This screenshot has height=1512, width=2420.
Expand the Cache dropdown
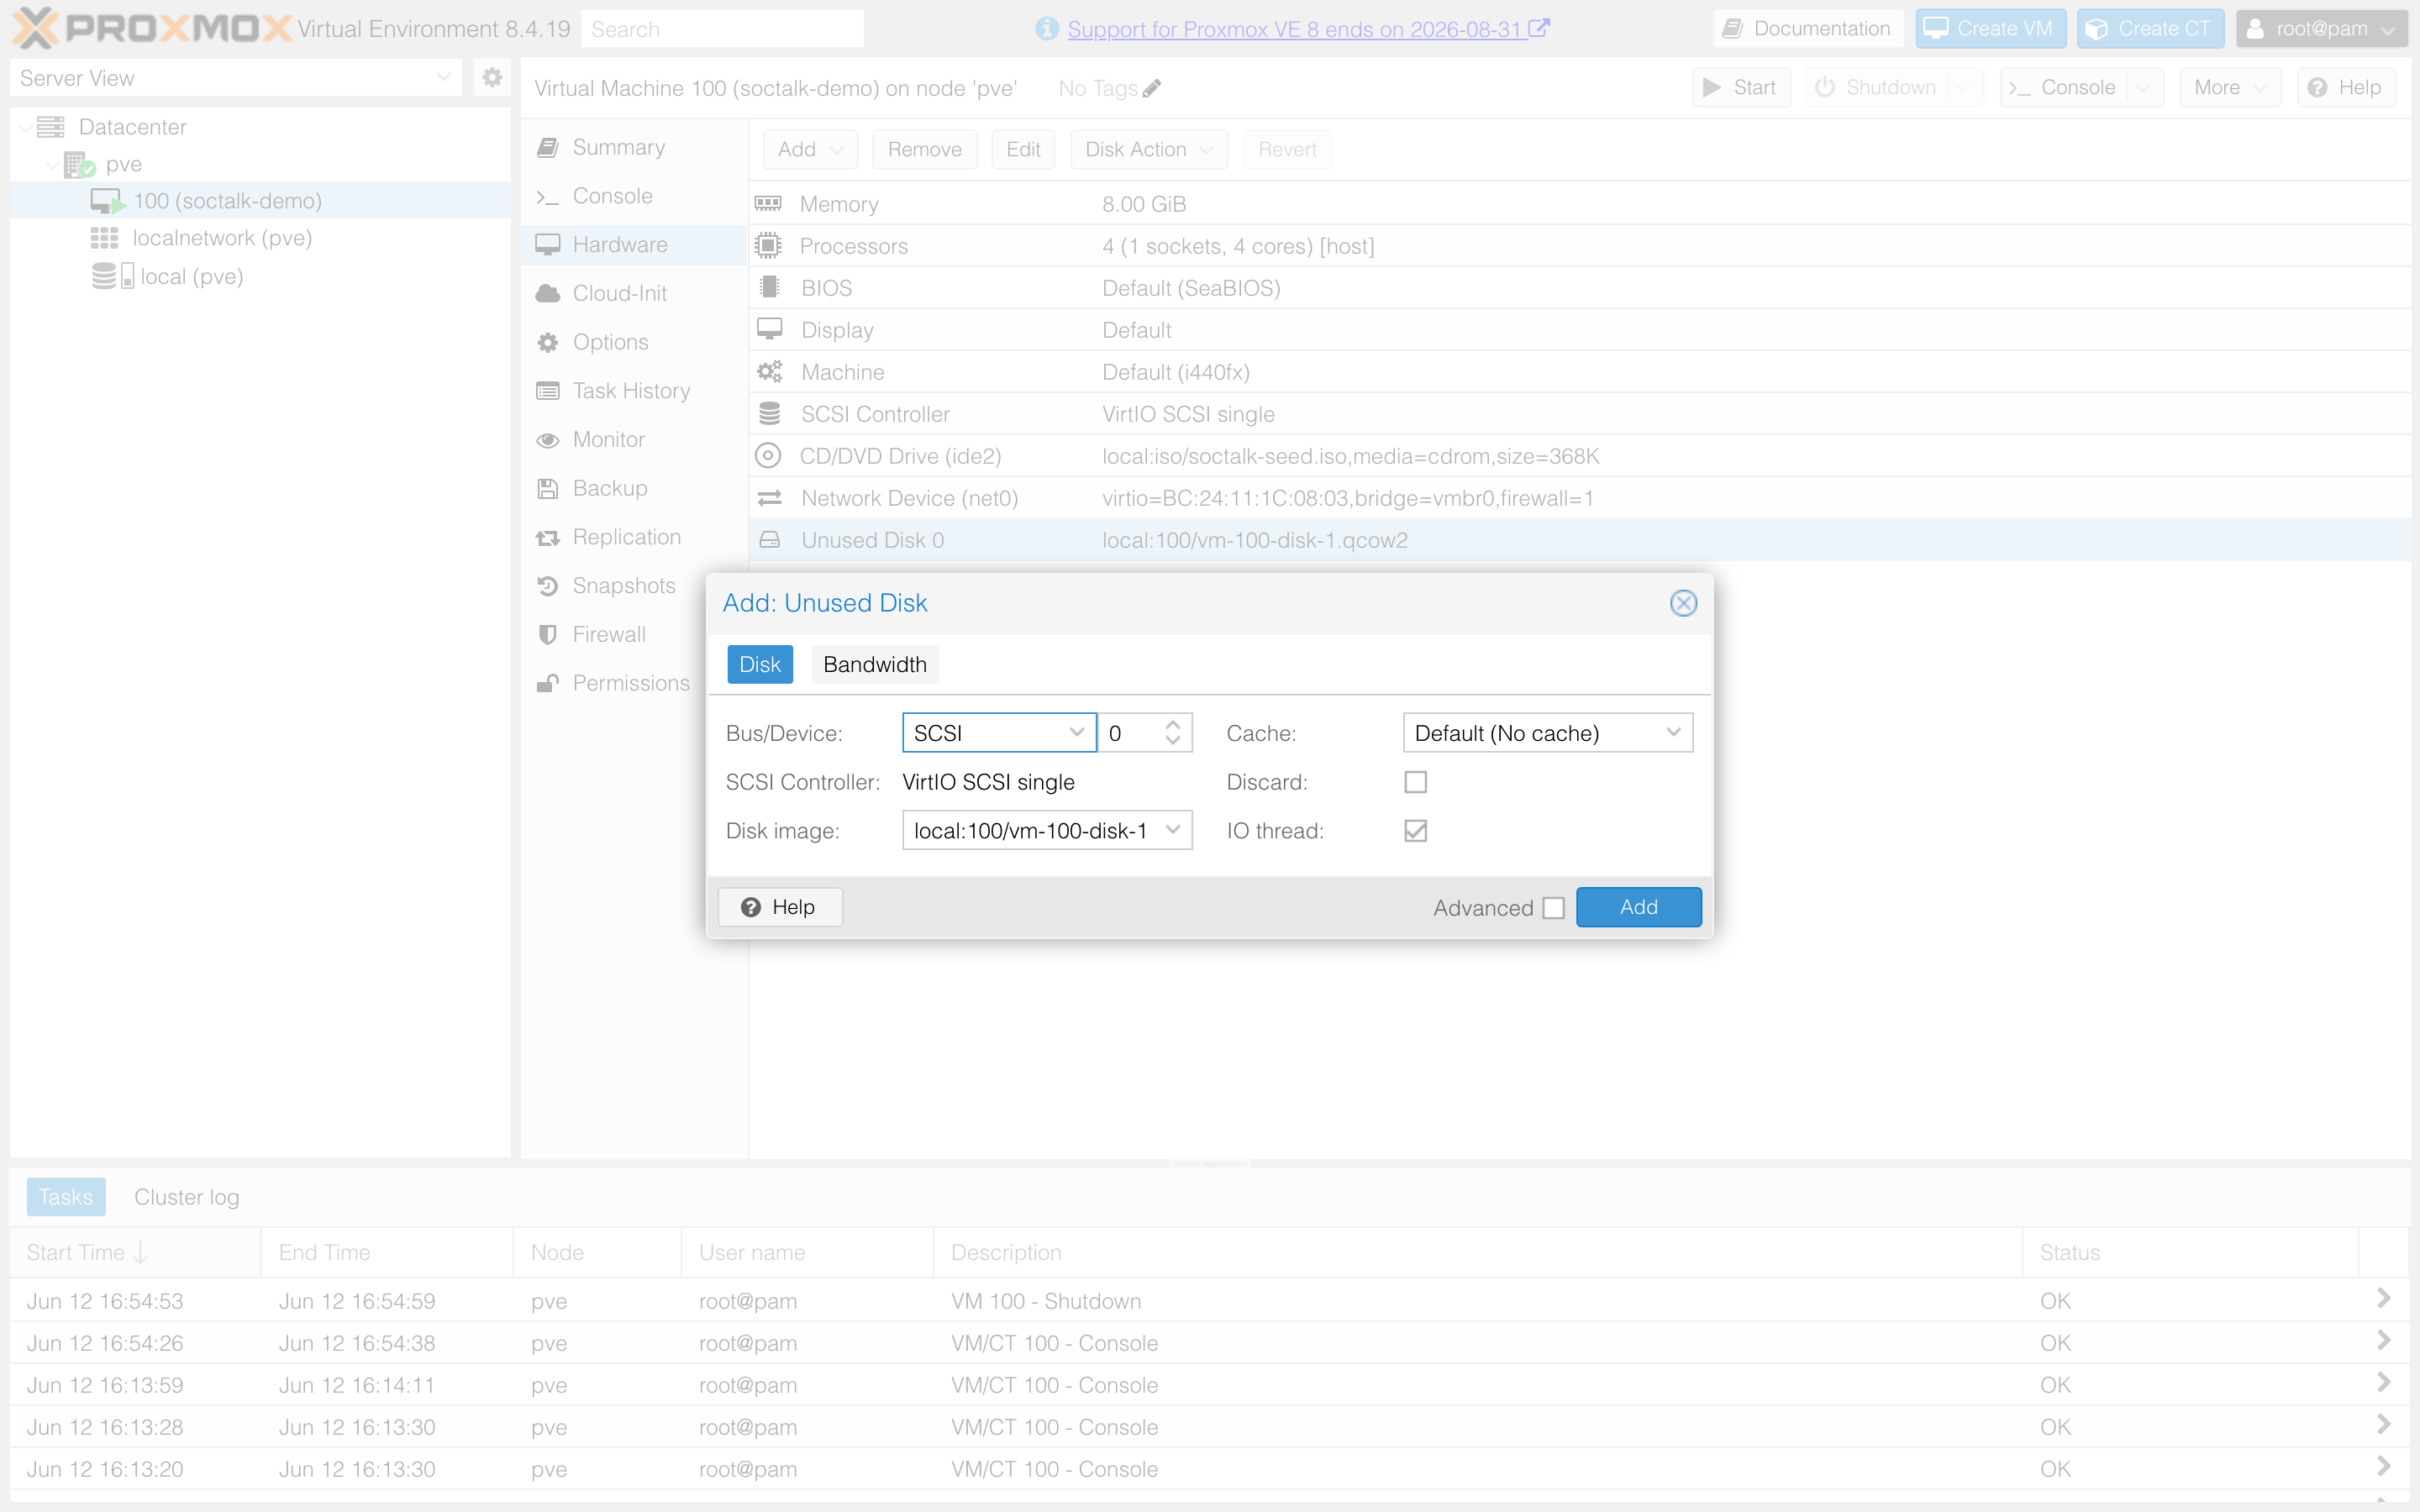tap(1547, 733)
